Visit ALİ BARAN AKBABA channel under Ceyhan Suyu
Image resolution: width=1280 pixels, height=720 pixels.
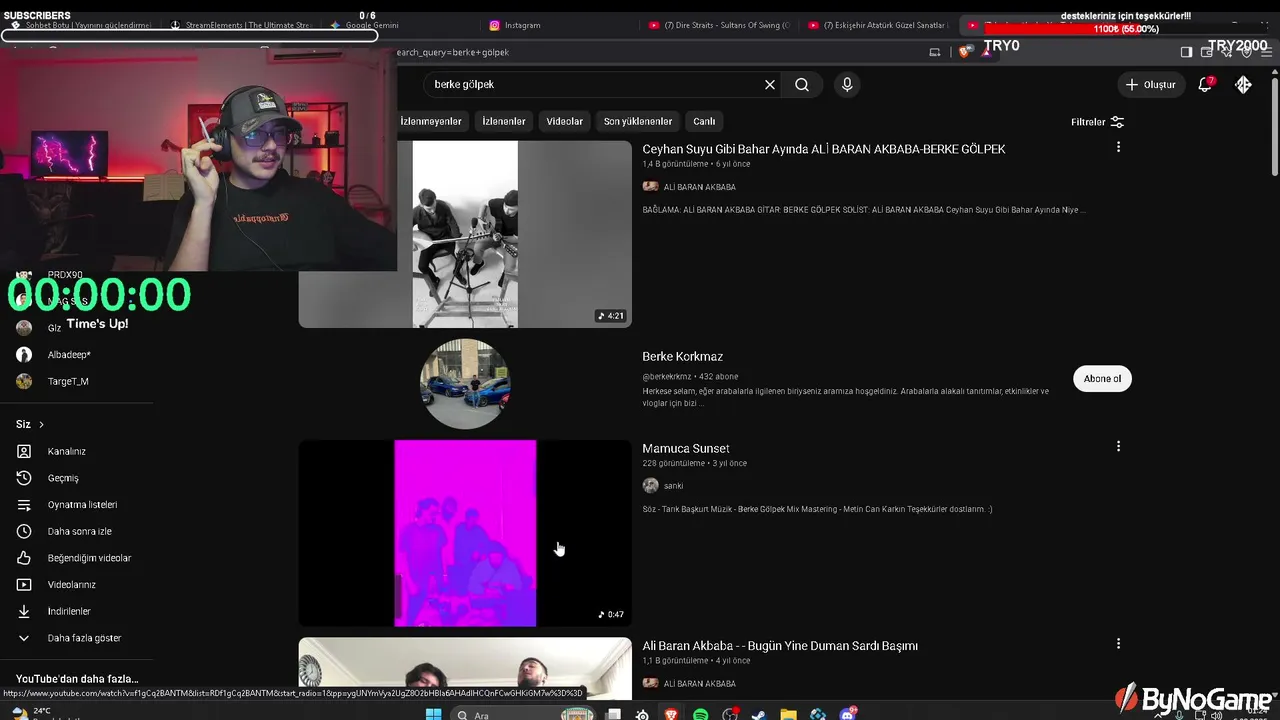pyautogui.click(x=699, y=187)
